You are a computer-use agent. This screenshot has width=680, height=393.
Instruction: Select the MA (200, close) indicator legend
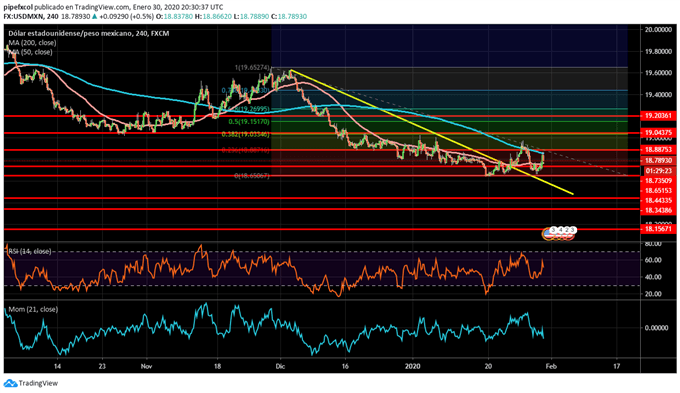pyautogui.click(x=32, y=43)
